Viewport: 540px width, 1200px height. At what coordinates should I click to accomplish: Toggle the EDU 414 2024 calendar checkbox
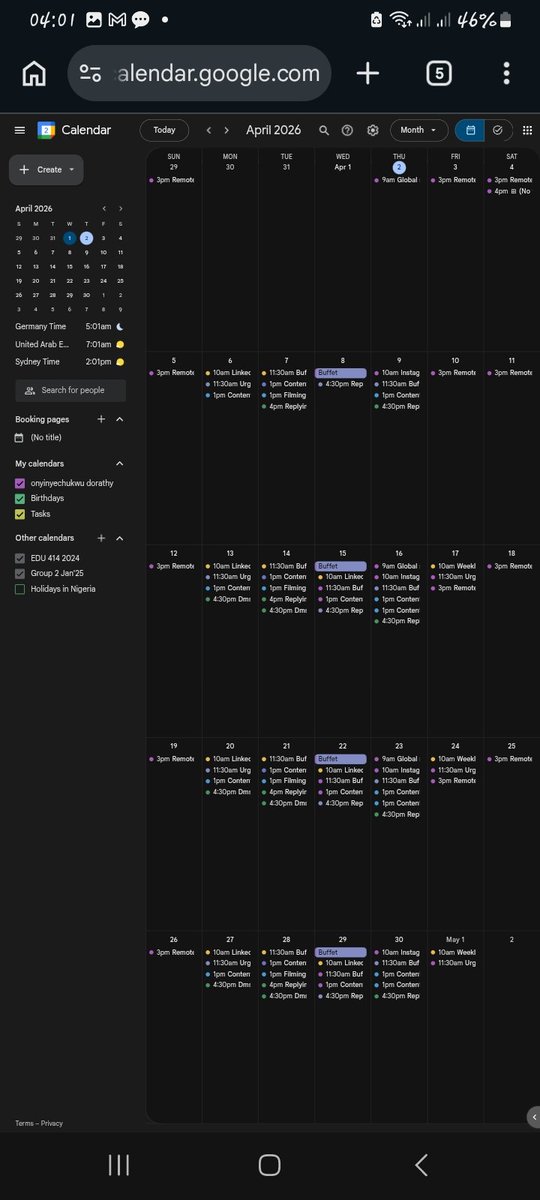(20, 558)
